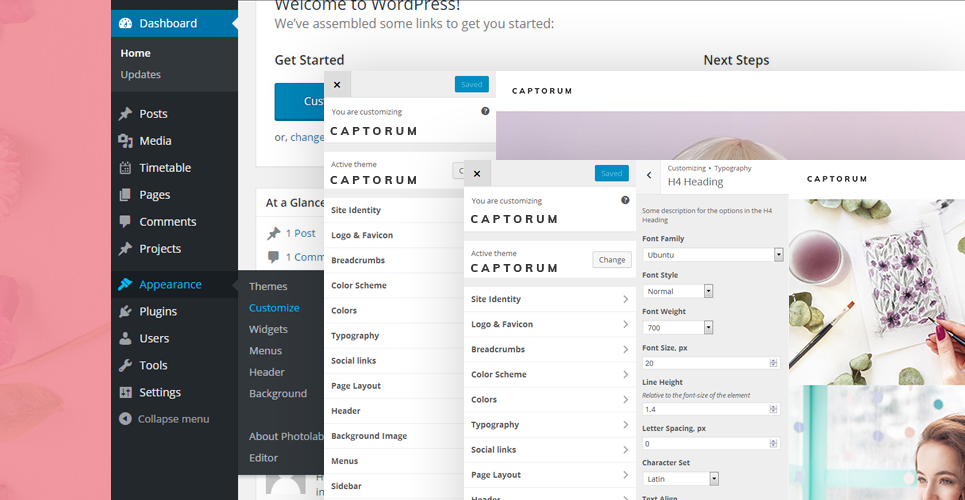Open Site Identity in the back customizer
This screenshot has height=500, width=965.
point(394,211)
